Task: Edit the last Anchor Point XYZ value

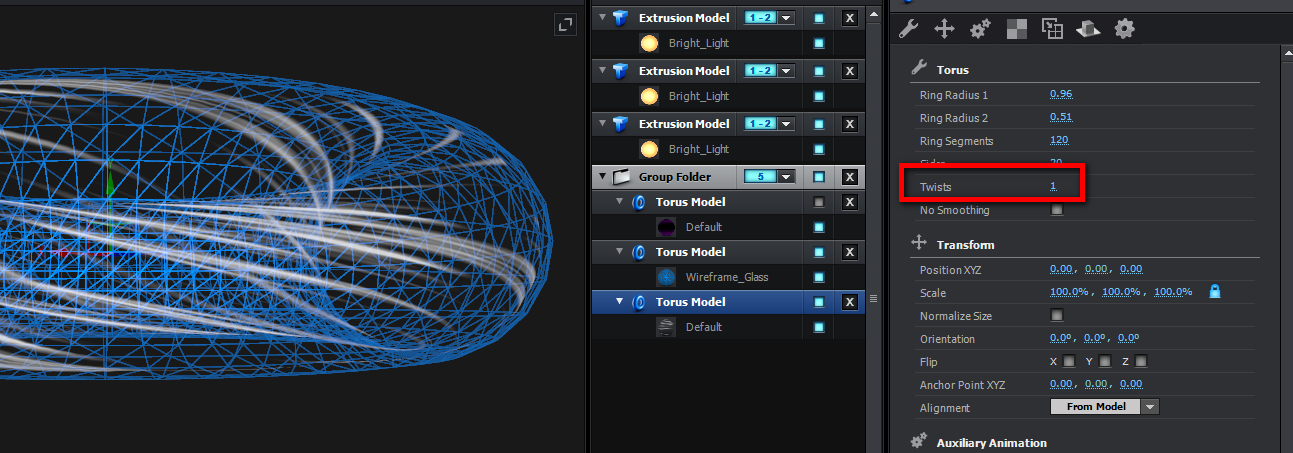Action: pos(1131,384)
